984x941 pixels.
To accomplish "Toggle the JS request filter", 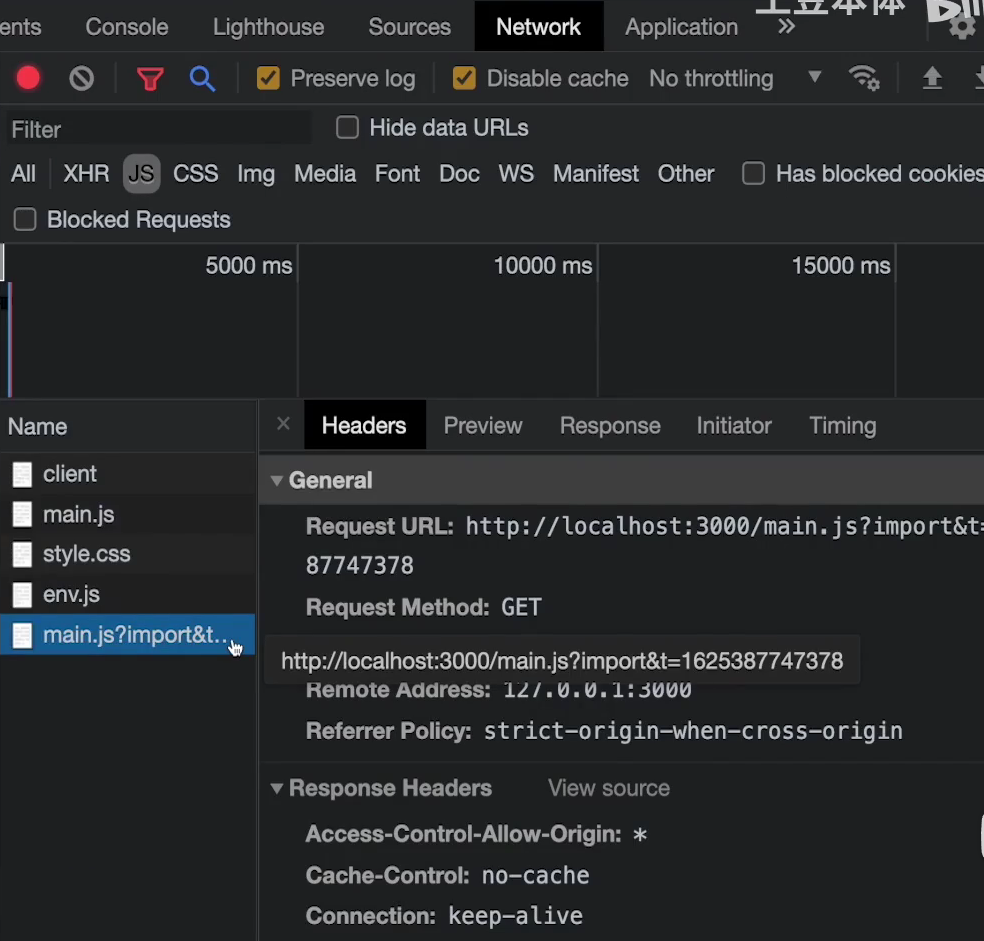I will point(141,173).
